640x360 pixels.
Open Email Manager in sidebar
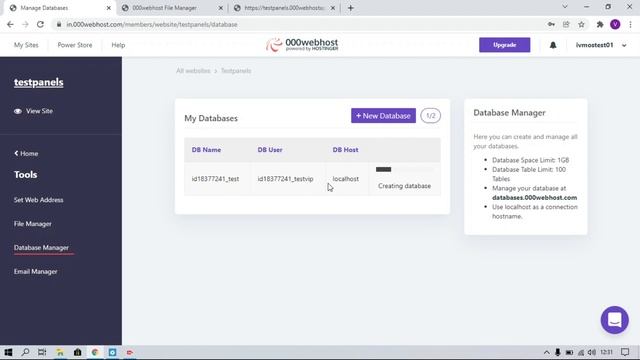(x=36, y=271)
